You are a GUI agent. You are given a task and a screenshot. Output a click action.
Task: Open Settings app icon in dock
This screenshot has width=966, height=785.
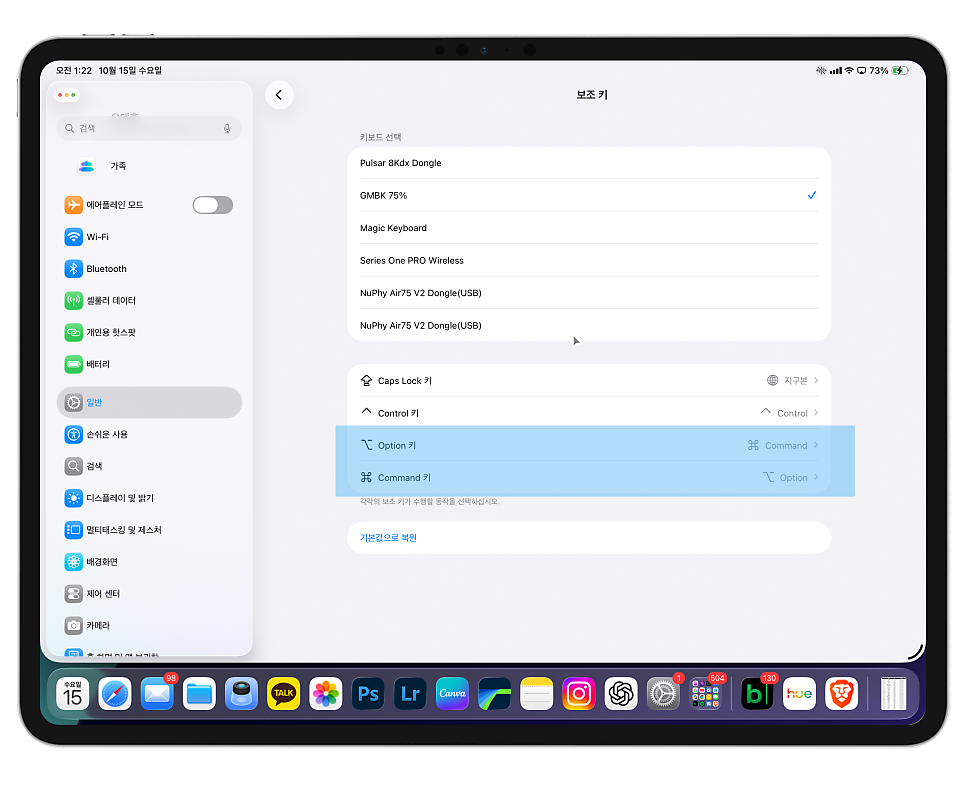tap(664, 694)
